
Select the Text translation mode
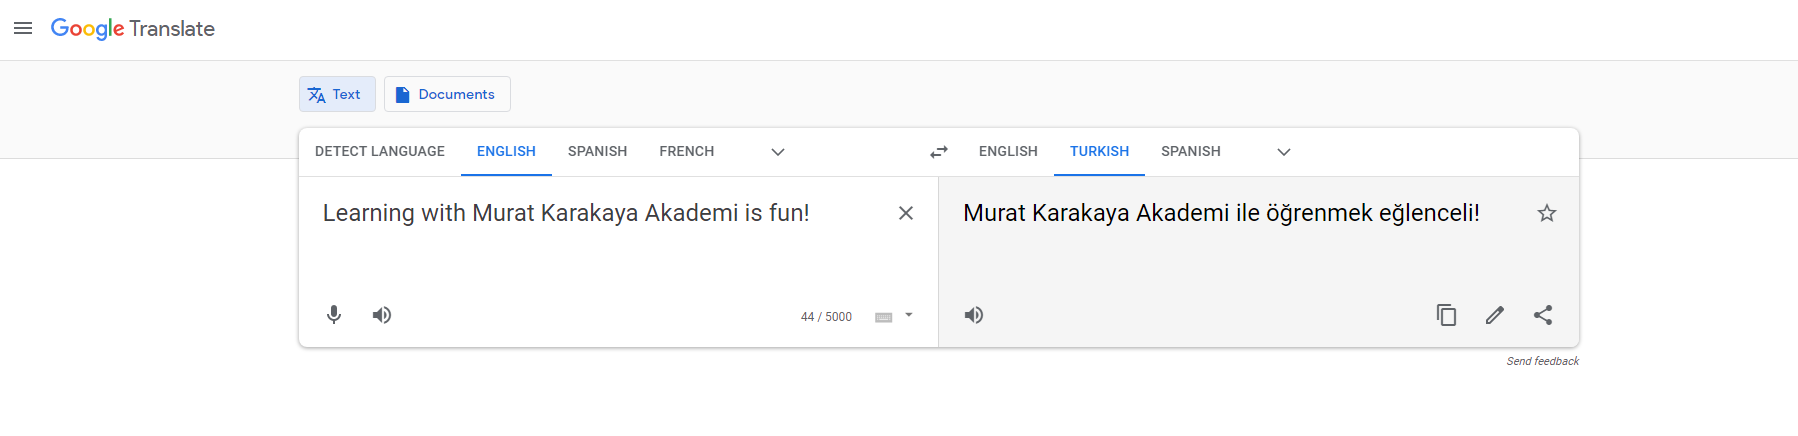tap(337, 94)
